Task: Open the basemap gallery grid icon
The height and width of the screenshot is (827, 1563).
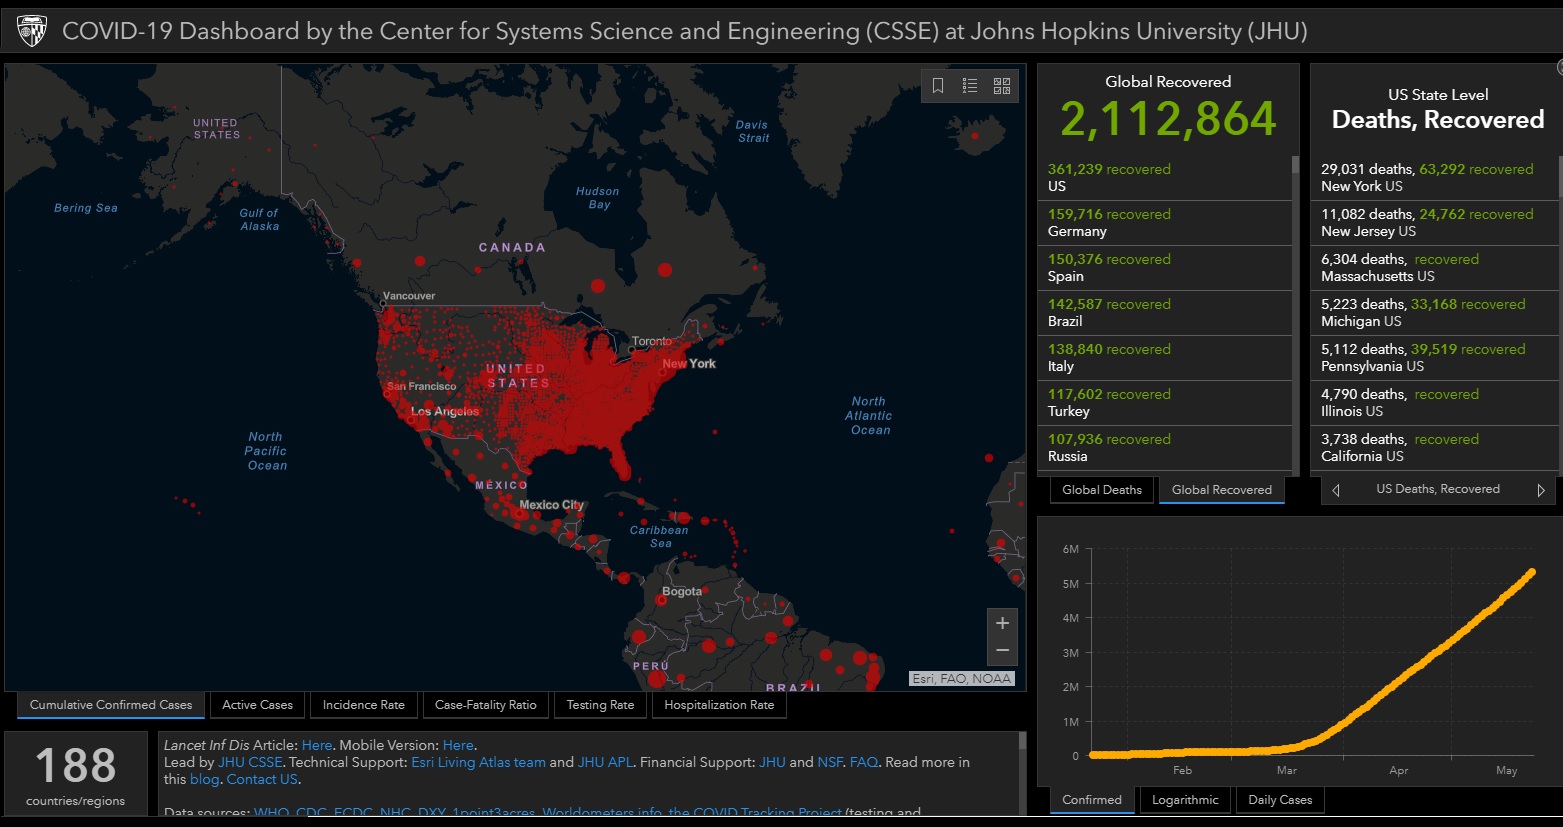Action: tap(1002, 86)
